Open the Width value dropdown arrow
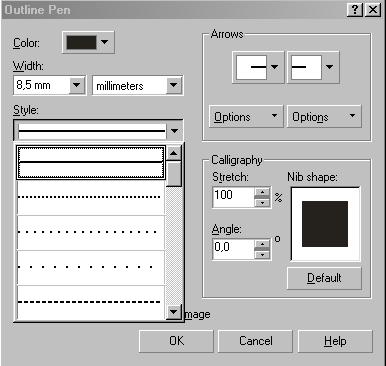The image size is (386, 366). (77, 85)
